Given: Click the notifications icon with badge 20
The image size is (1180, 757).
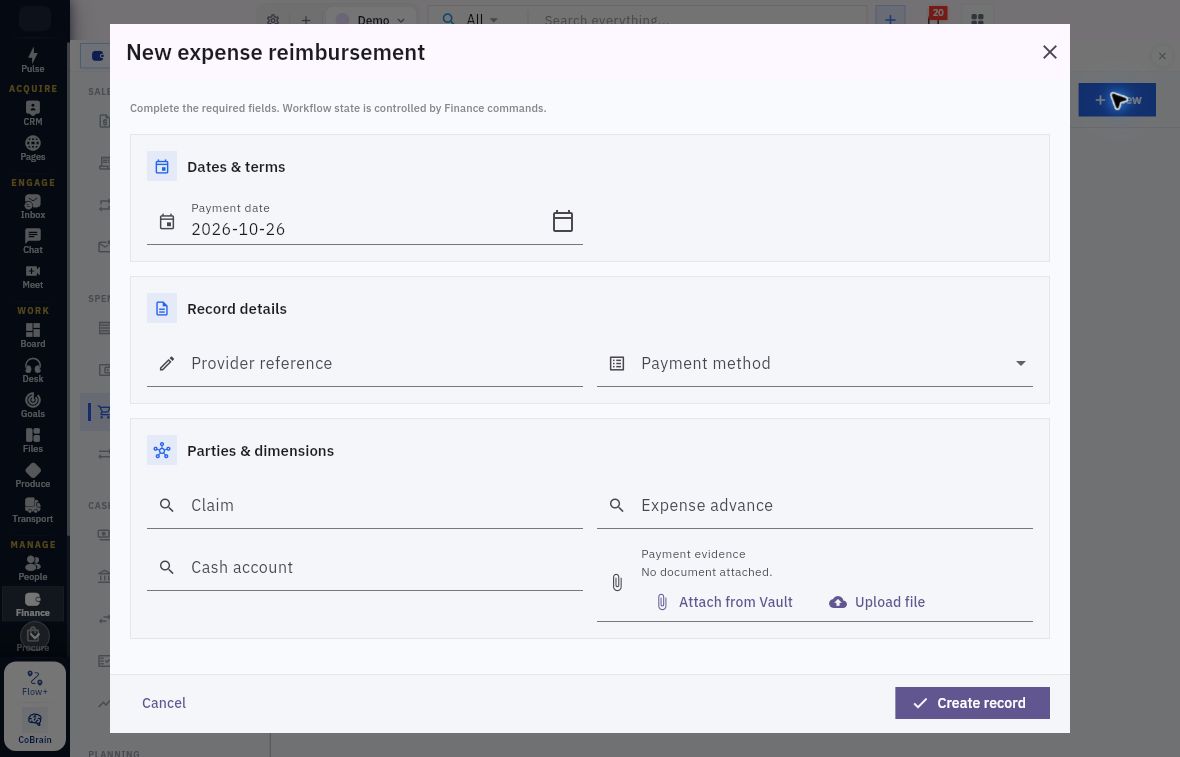Looking at the screenshot, I should [x=935, y=18].
